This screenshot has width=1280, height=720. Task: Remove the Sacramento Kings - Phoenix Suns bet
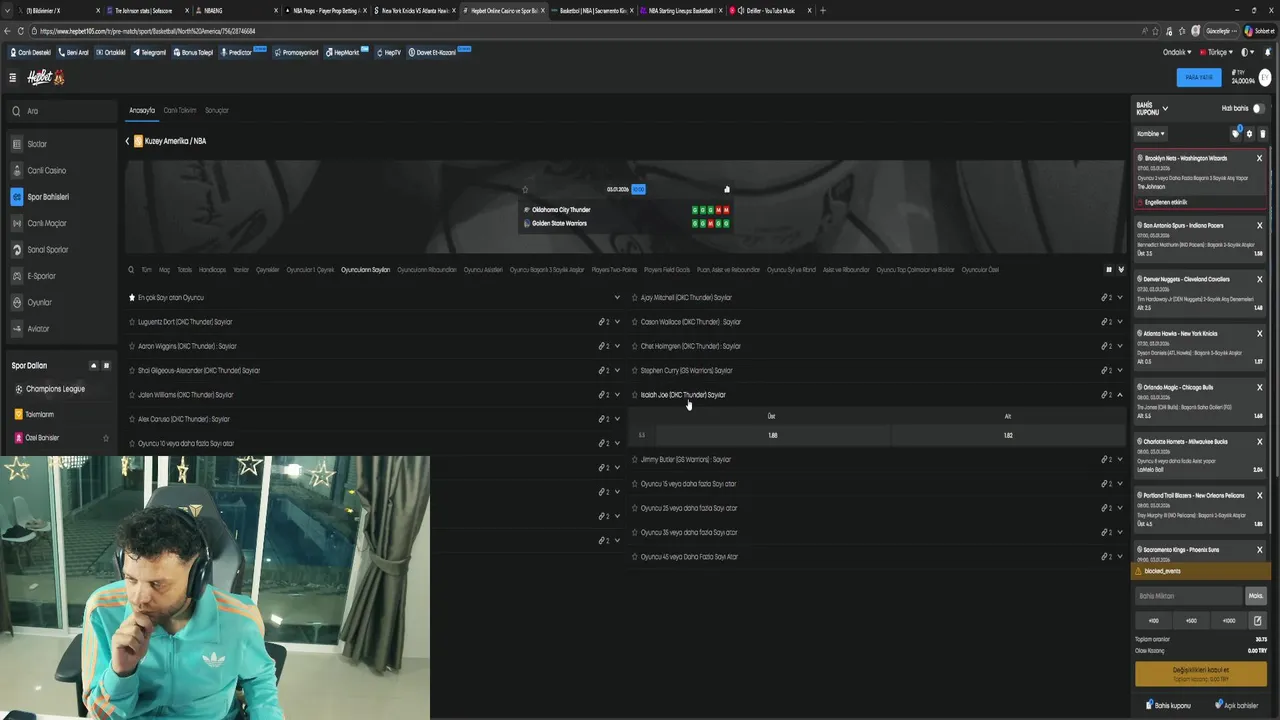pyautogui.click(x=1259, y=549)
